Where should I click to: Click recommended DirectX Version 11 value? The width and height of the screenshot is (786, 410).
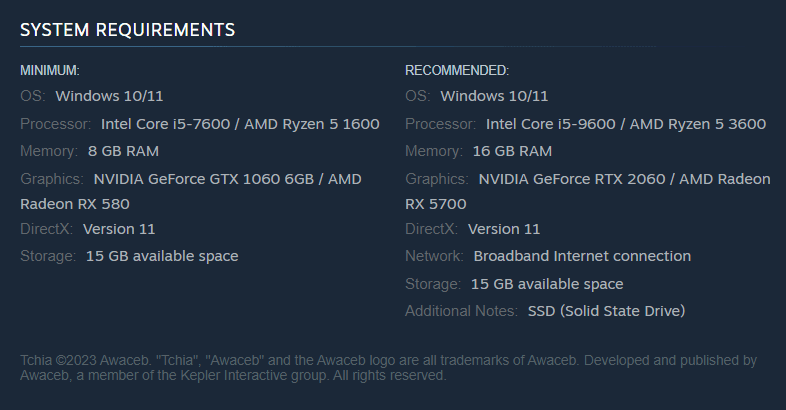pos(504,230)
